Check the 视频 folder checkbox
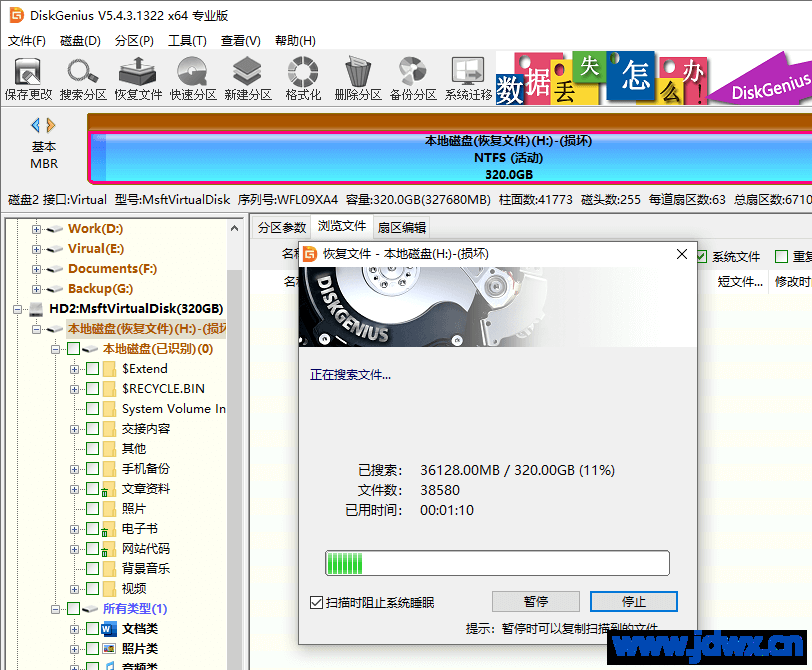812x670 pixels. [x=93, y=589]
